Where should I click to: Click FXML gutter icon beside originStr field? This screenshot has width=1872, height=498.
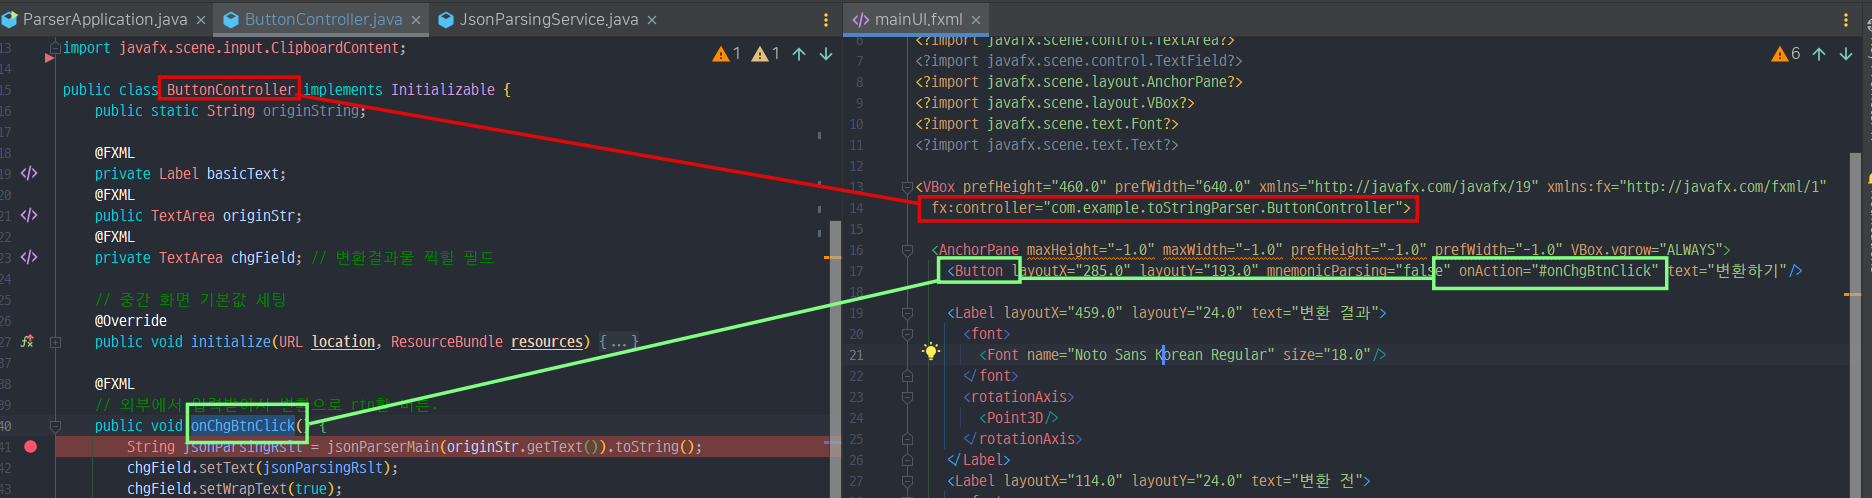(29, 215)
